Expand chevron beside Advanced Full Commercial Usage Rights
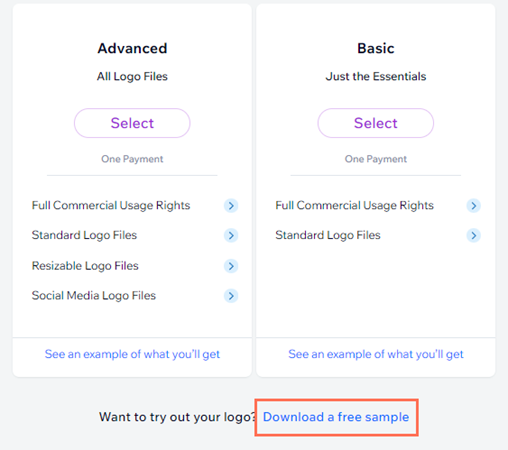Screen dimensions: 508x450 (x=231, y=206)
